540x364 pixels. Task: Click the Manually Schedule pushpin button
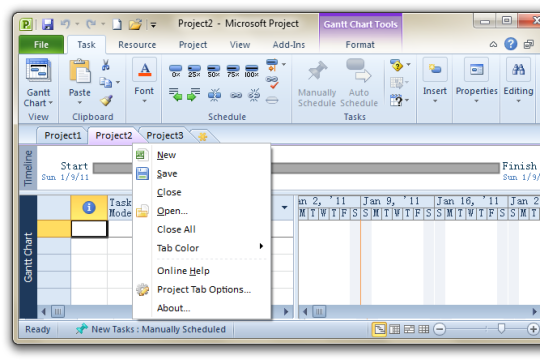pyautogui.click(x=317, y=84)
